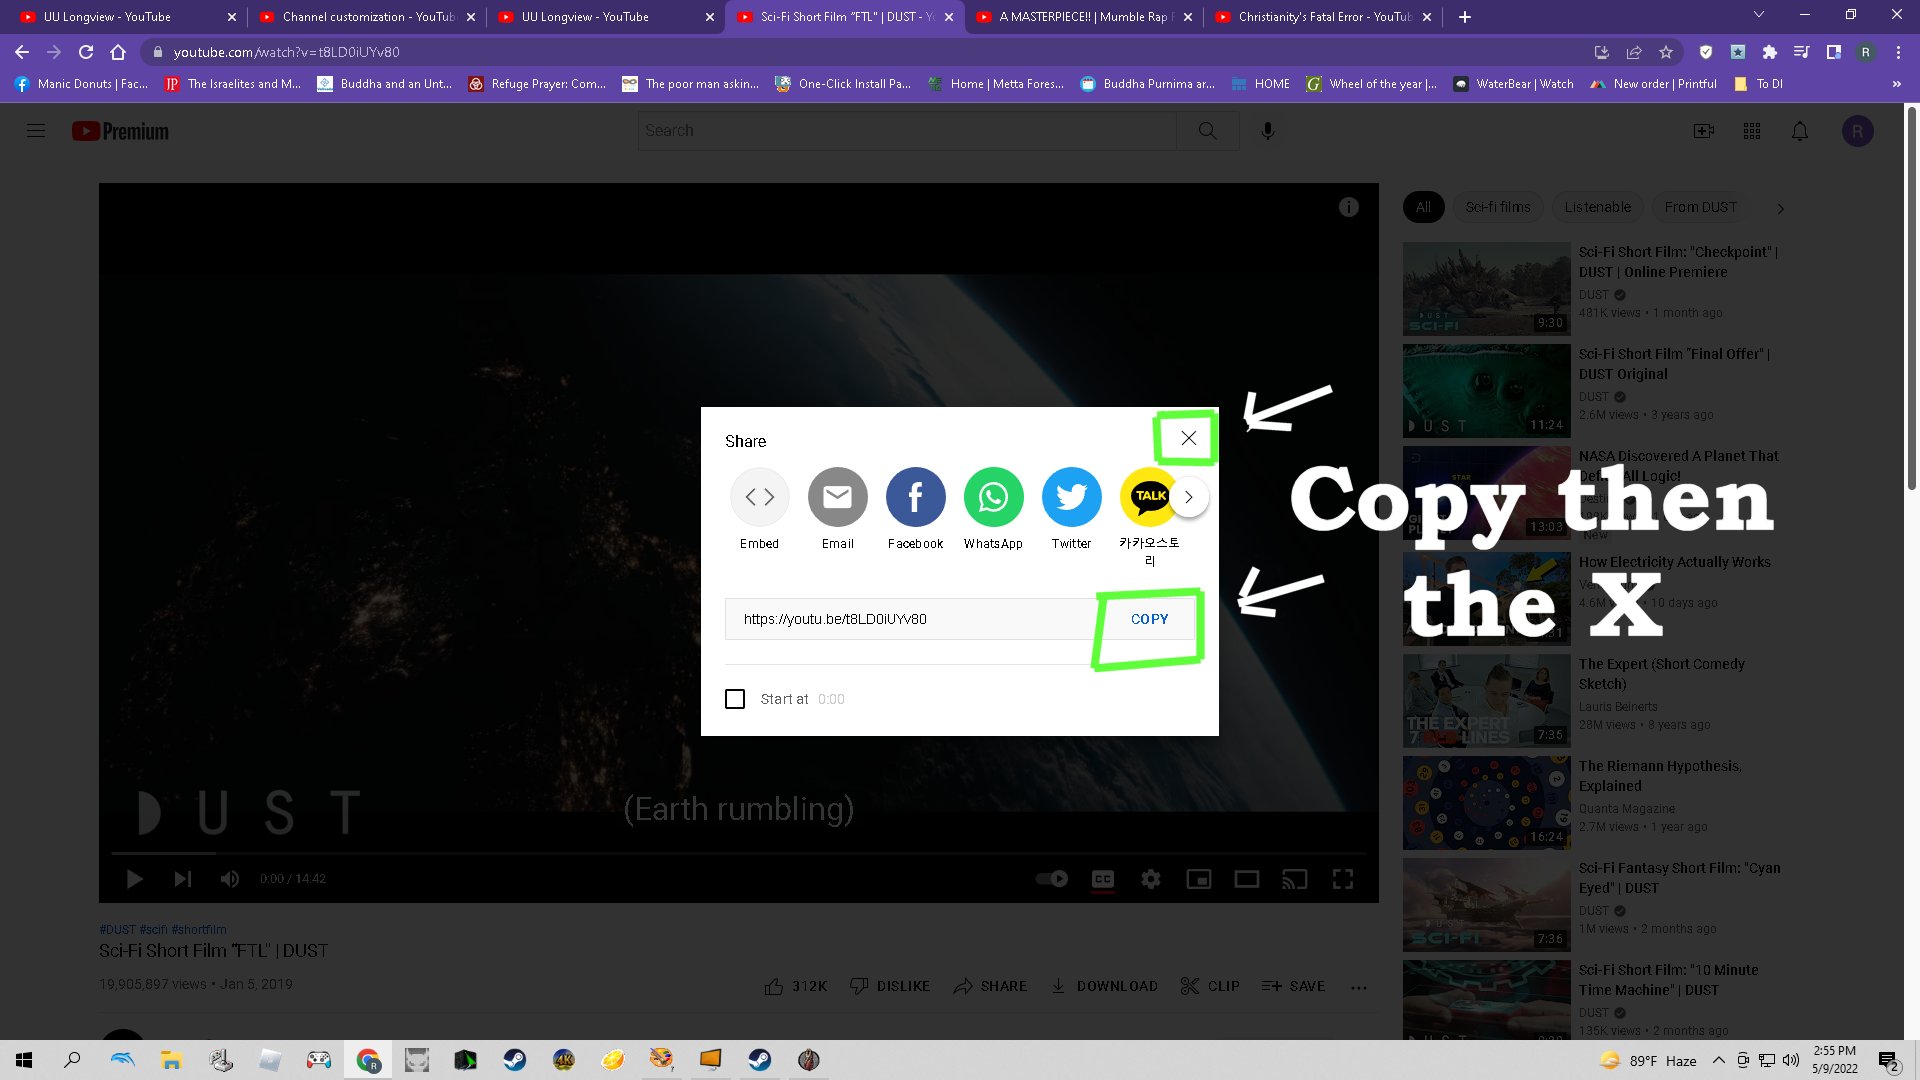Skip to the next video
1920x1080 pixels.
pyautogui.click(x=182, y=879)
